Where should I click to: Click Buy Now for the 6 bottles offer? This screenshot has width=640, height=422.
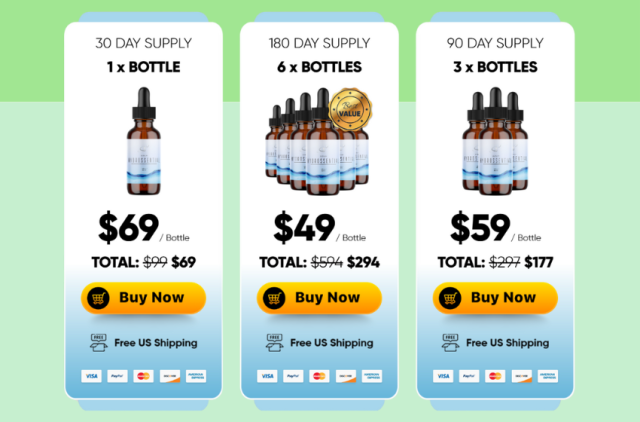319,298
